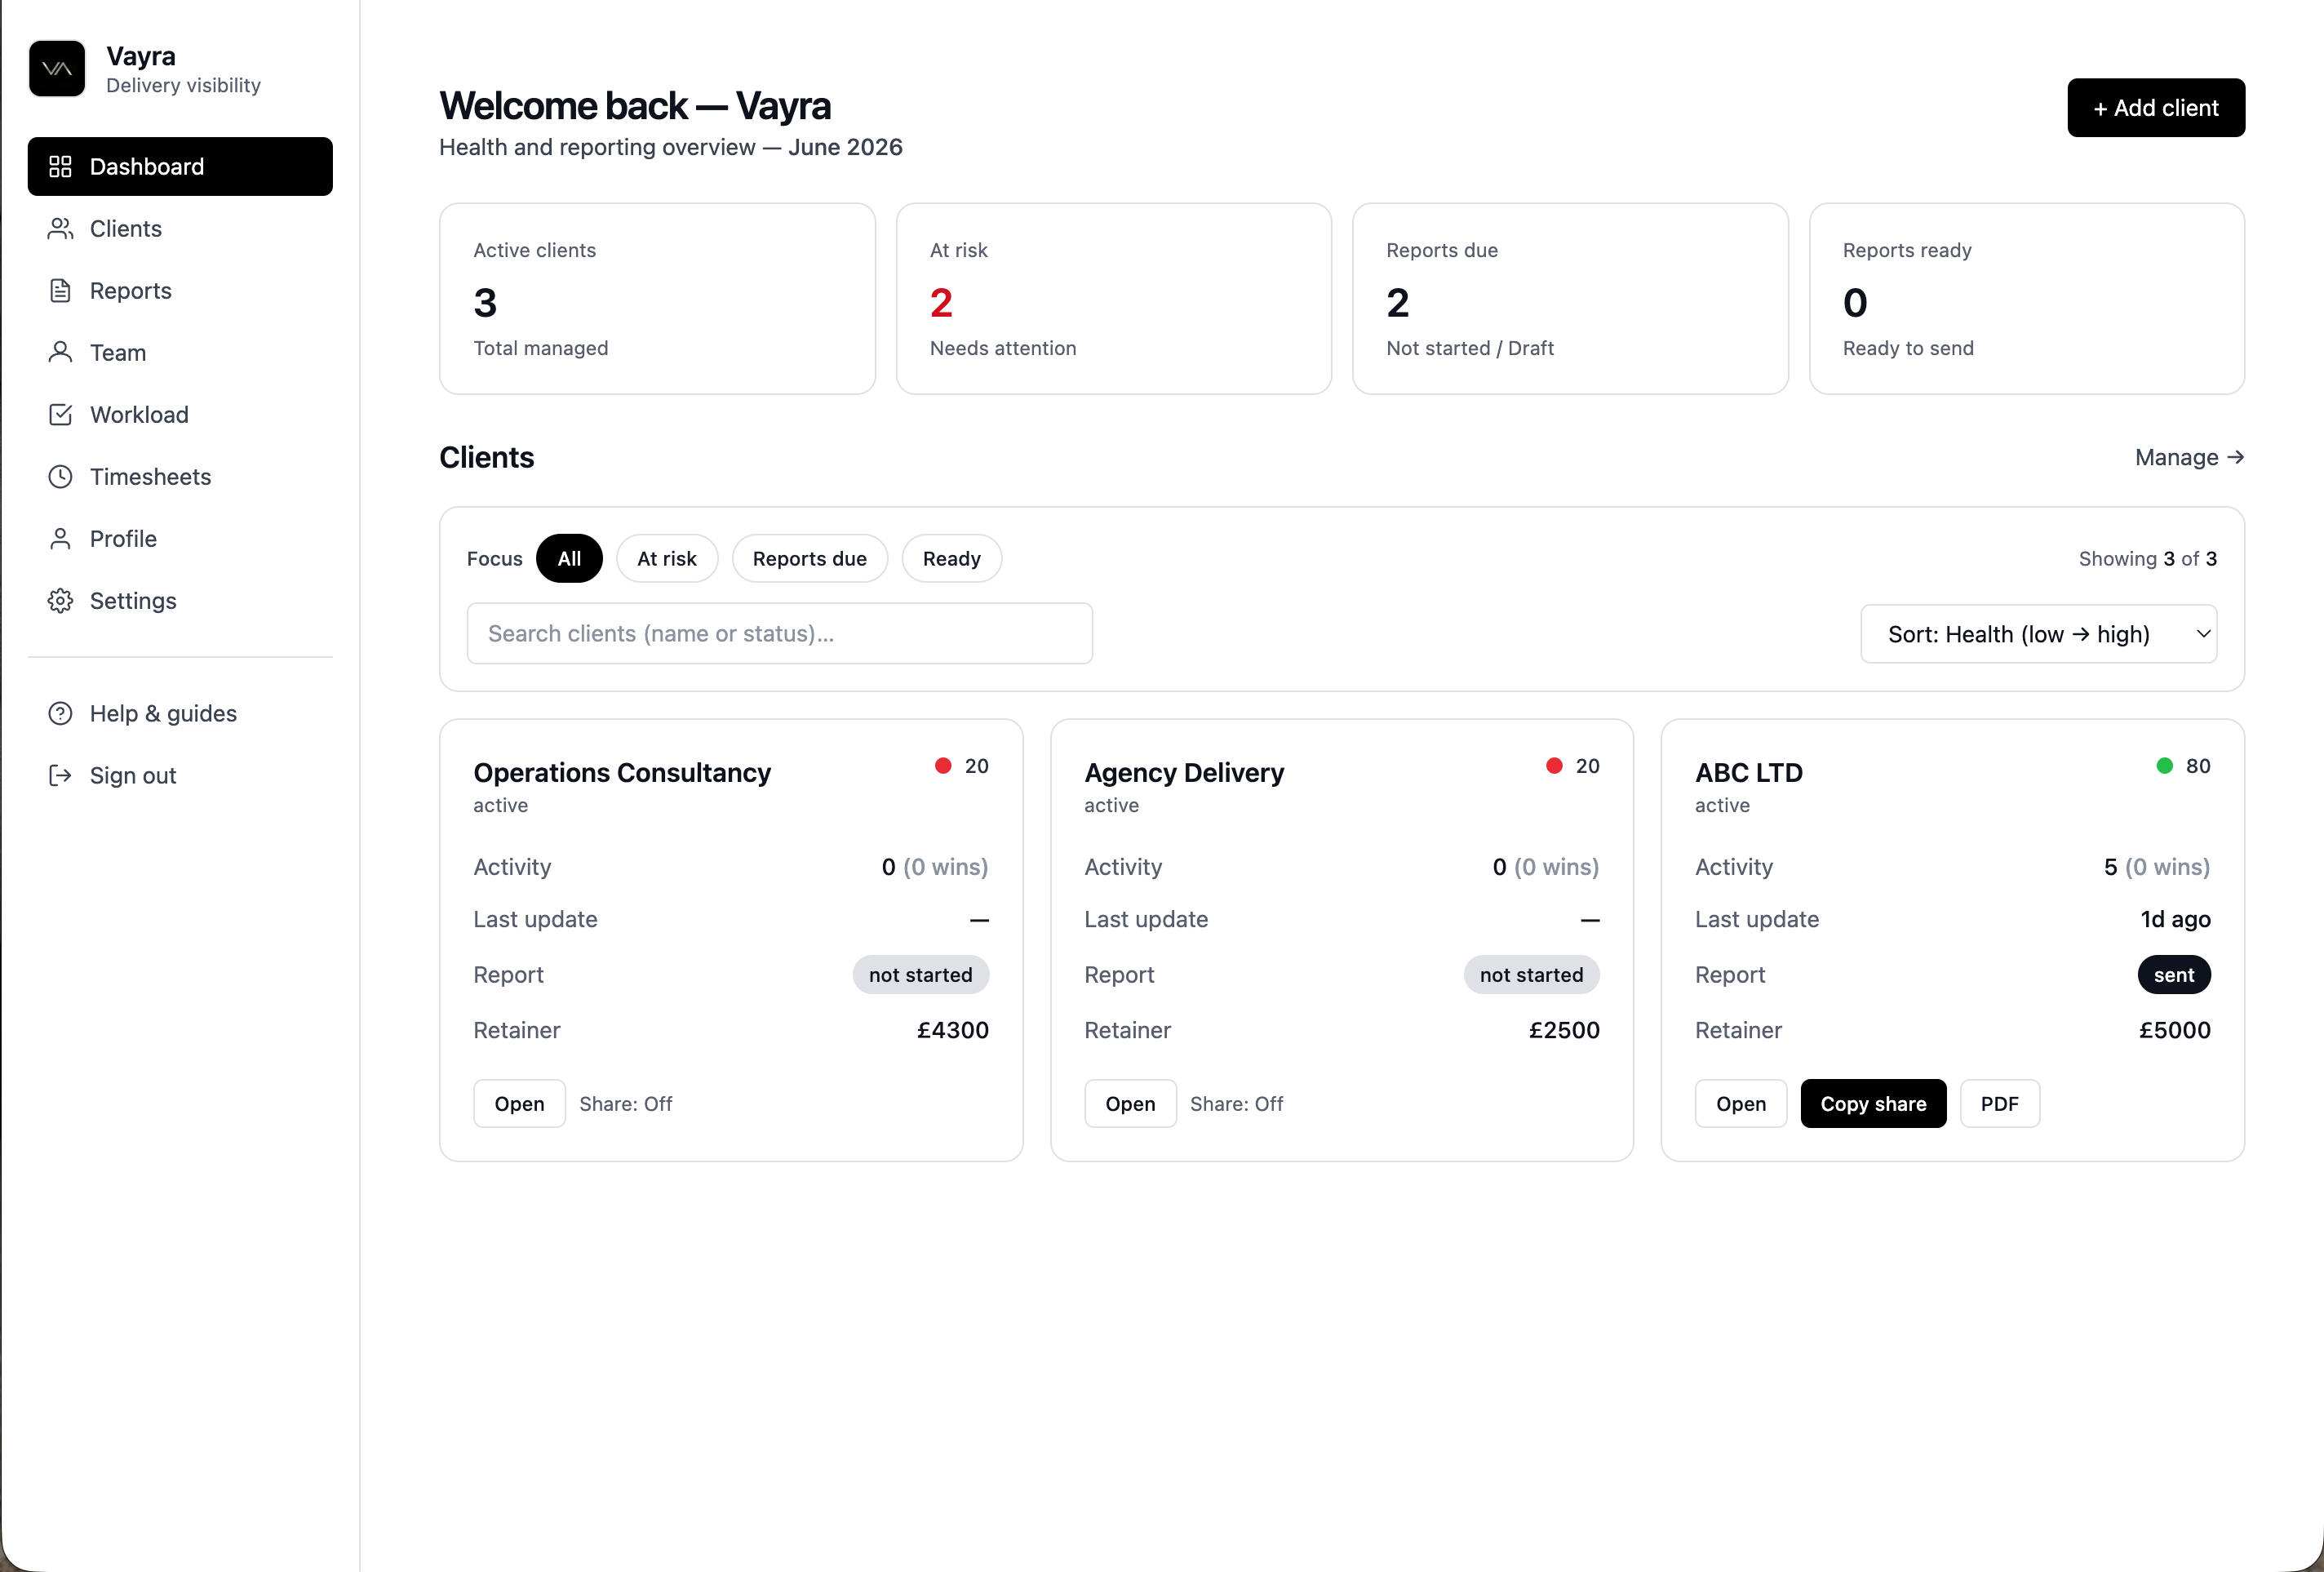2324x1572 pixels.
Task: Click the At risk stat card
Action: [1114, 299]
